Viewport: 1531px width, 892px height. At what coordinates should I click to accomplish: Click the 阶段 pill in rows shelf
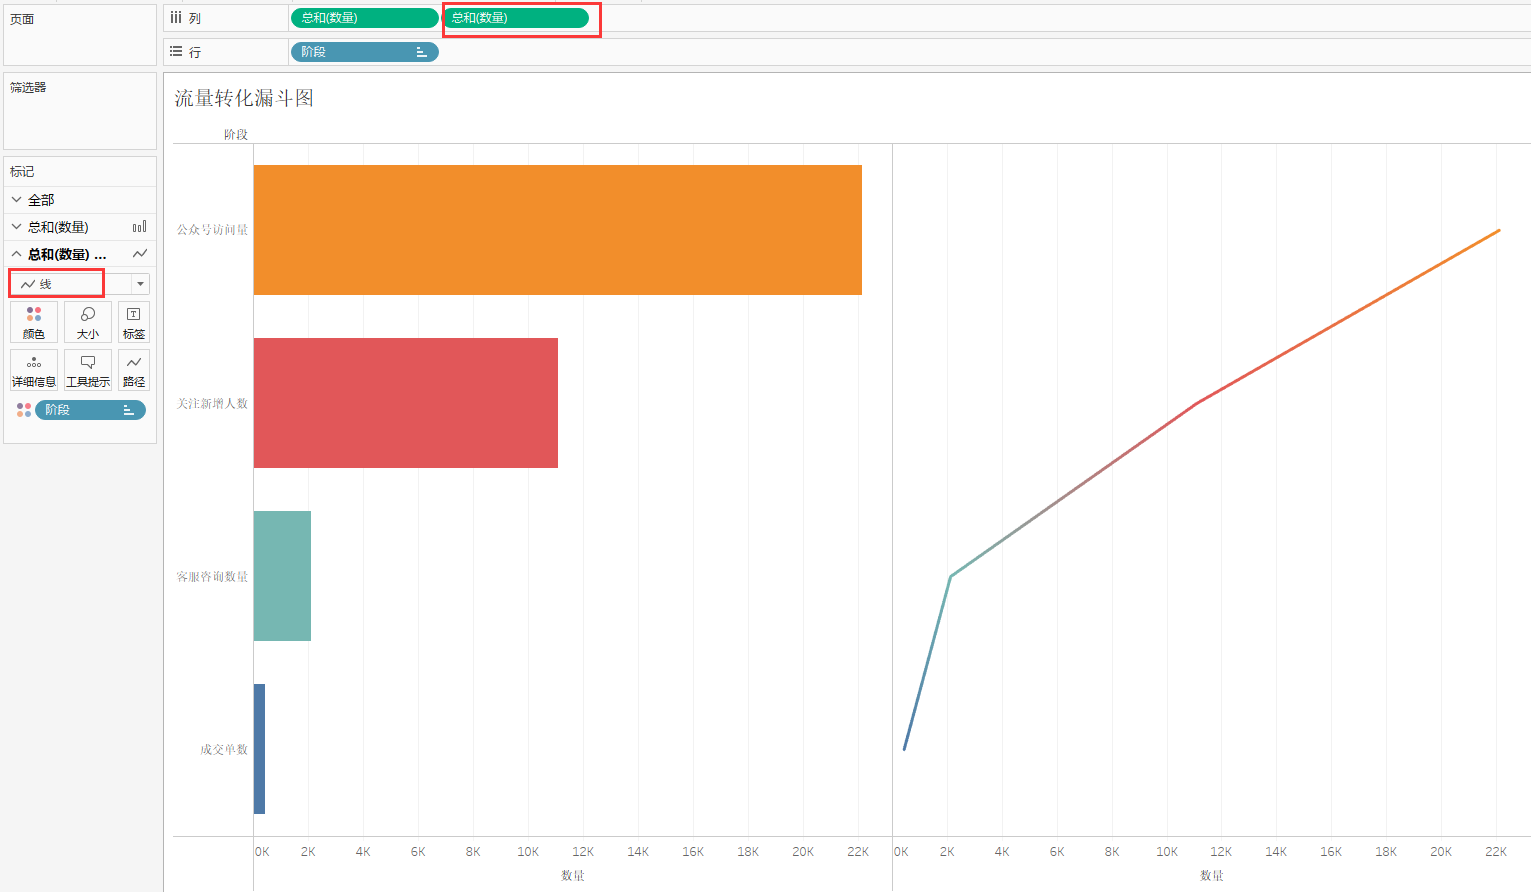click(x=364, y=52)
